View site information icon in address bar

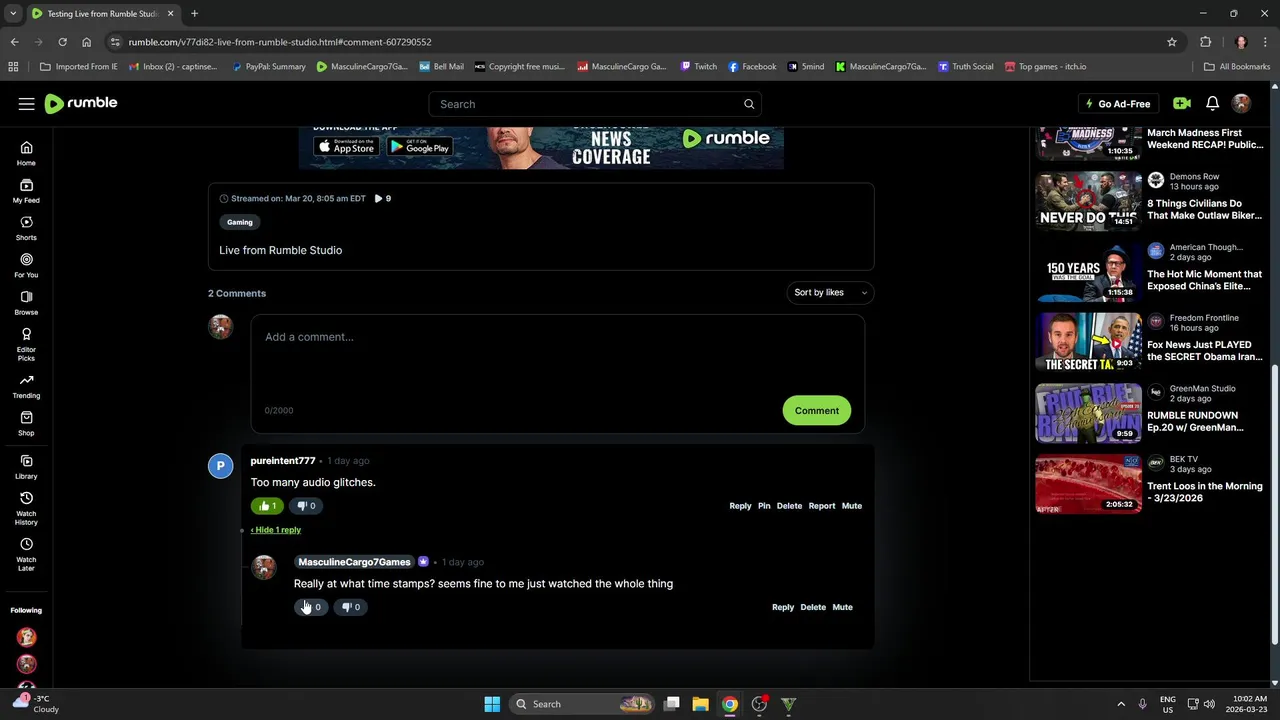115,42
